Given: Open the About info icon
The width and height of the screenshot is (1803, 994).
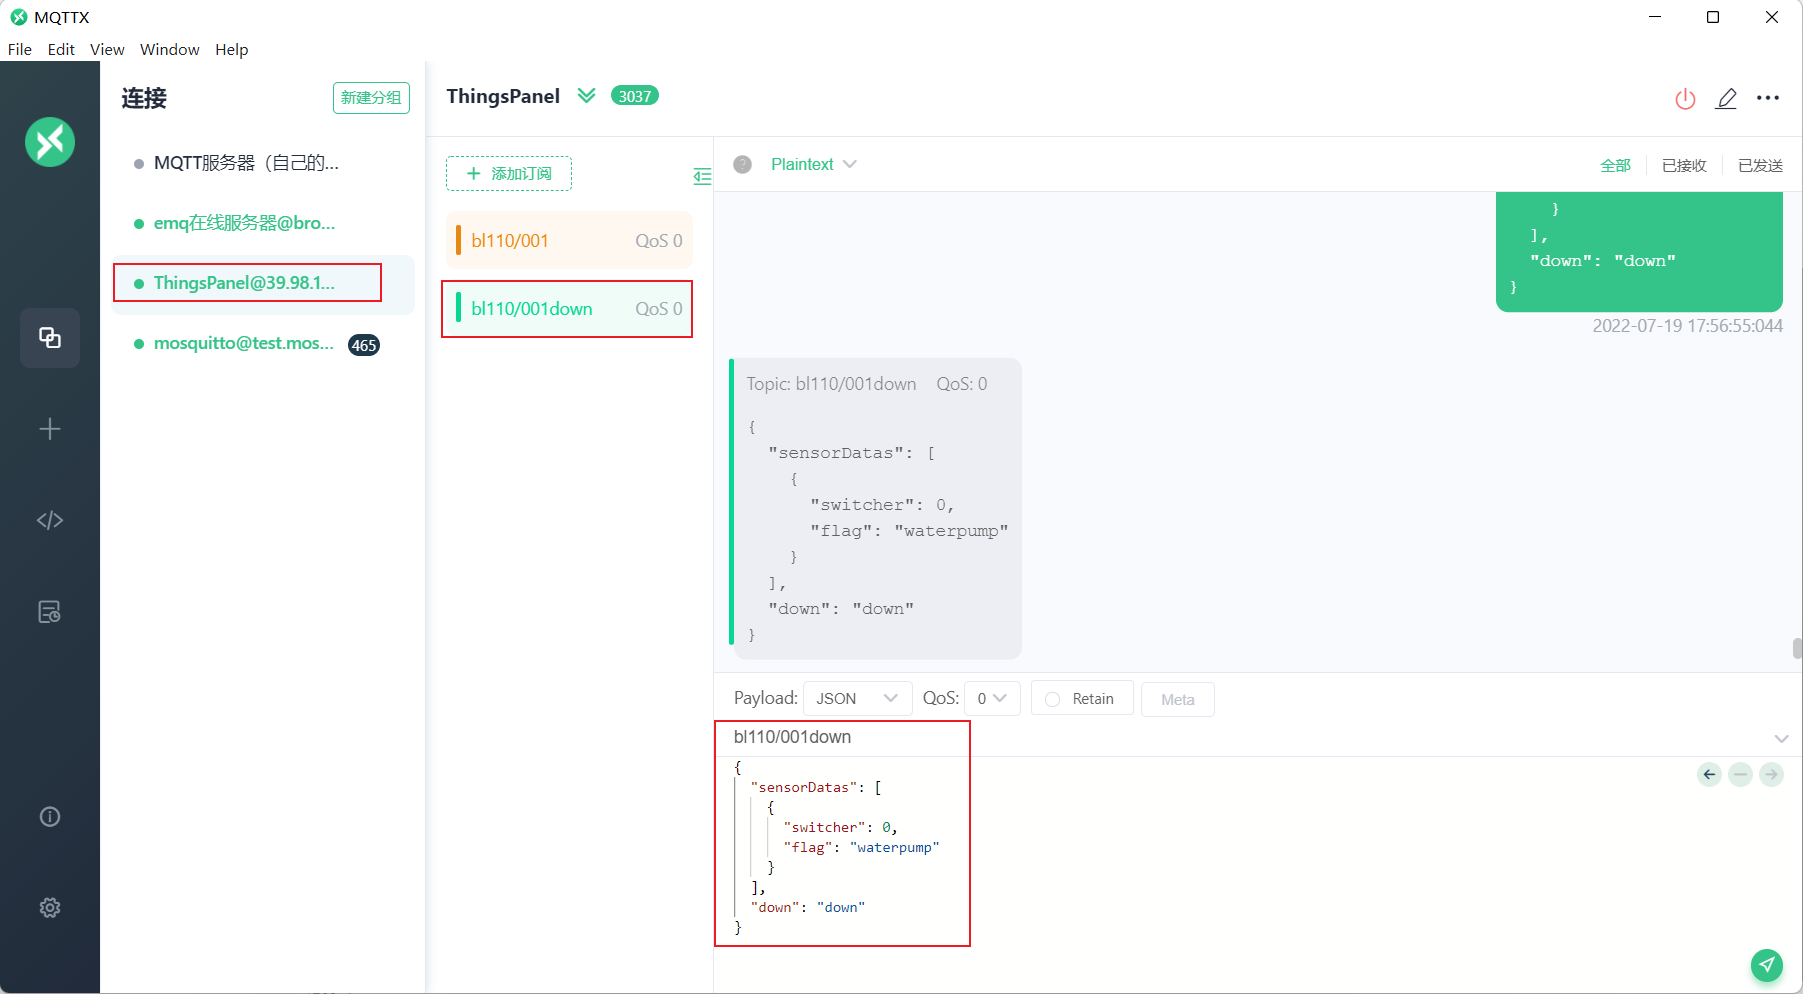Looking at the screenshot, I should pyautogui.click(x=50, y=817).
